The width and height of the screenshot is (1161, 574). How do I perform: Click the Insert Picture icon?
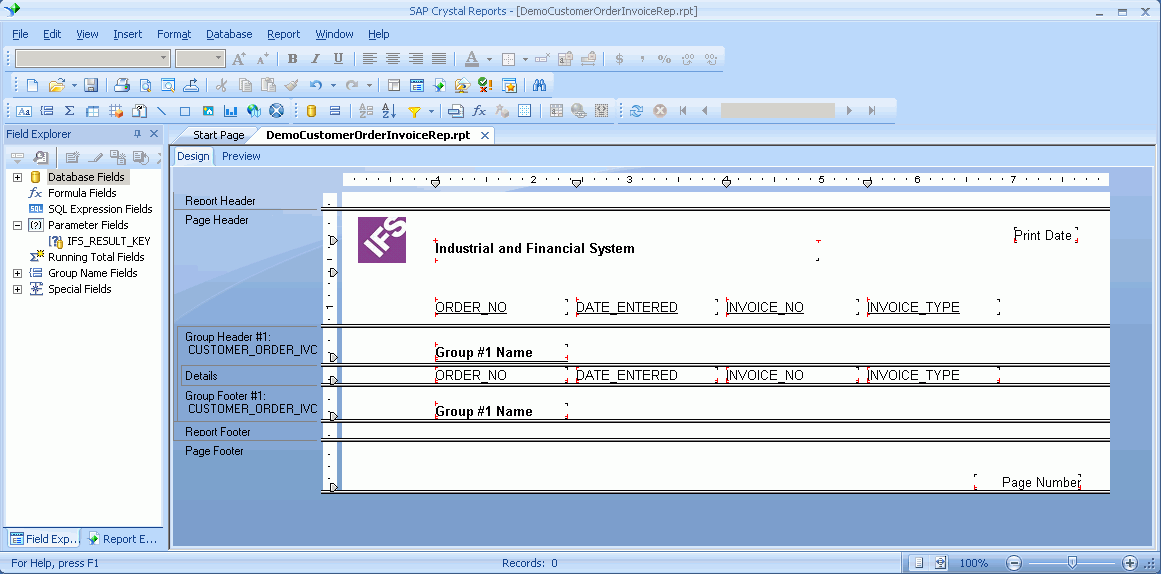click(208, 111)
